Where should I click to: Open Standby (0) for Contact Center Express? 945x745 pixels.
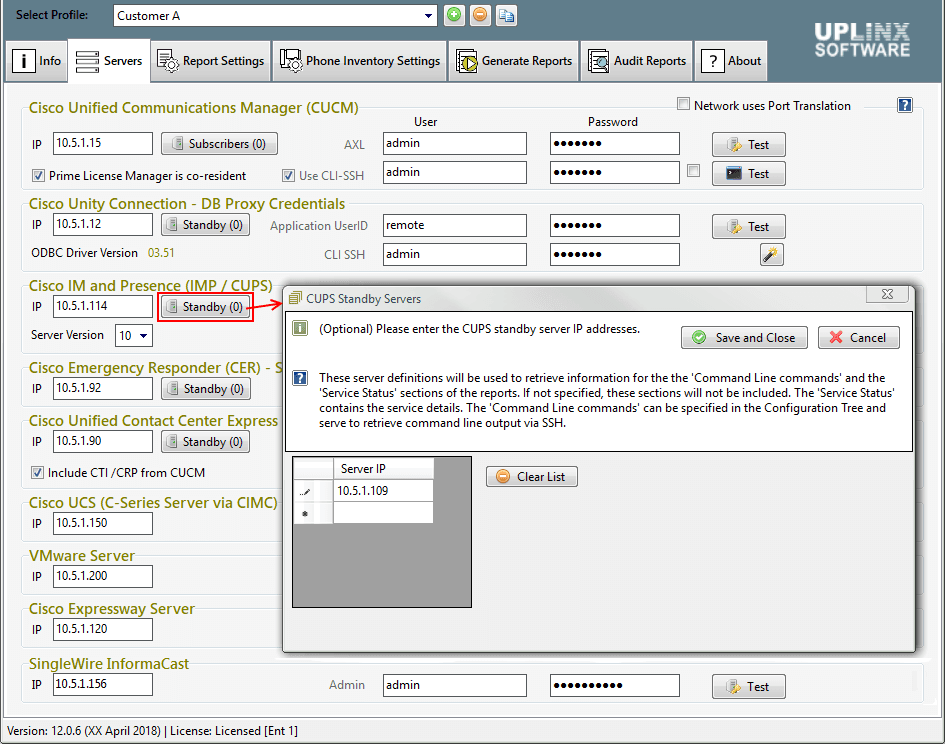tap(206, 442)
